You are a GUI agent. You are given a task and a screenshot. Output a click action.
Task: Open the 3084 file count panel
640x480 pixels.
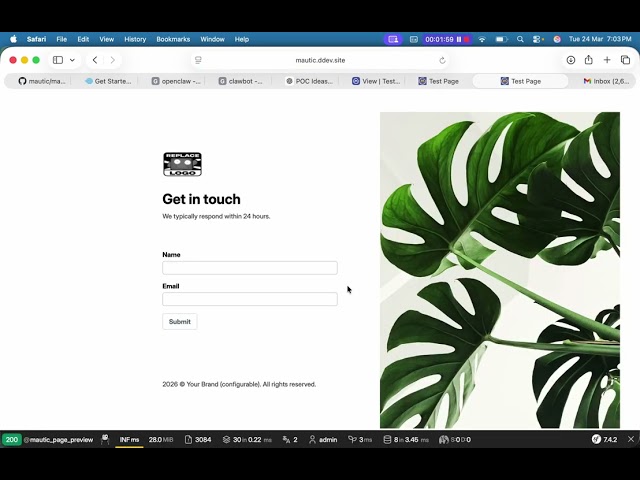coord(198,440)
